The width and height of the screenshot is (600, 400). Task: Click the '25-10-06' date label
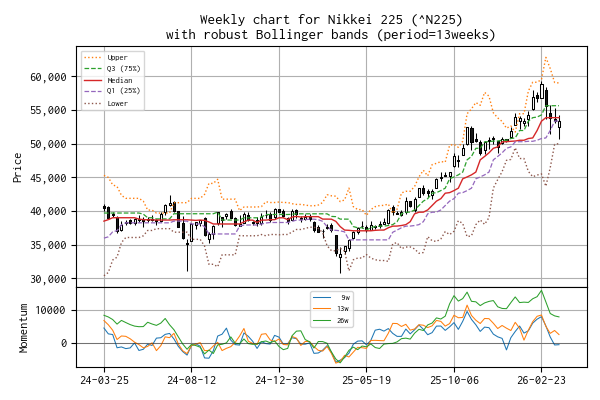point(454,380)
